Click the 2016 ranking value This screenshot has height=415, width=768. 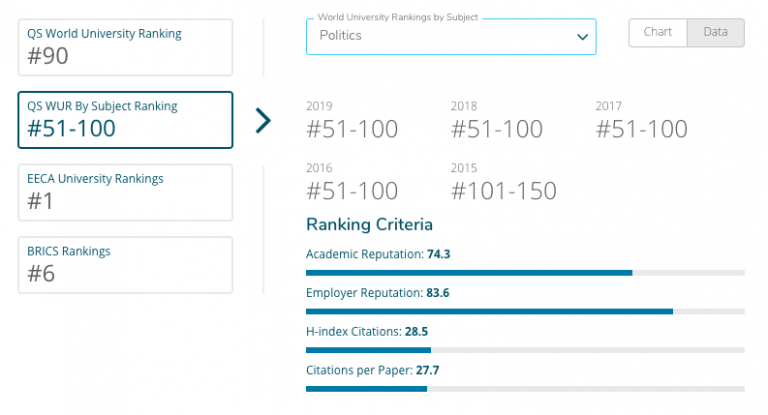pyautogui.click(x=352, y=190)
